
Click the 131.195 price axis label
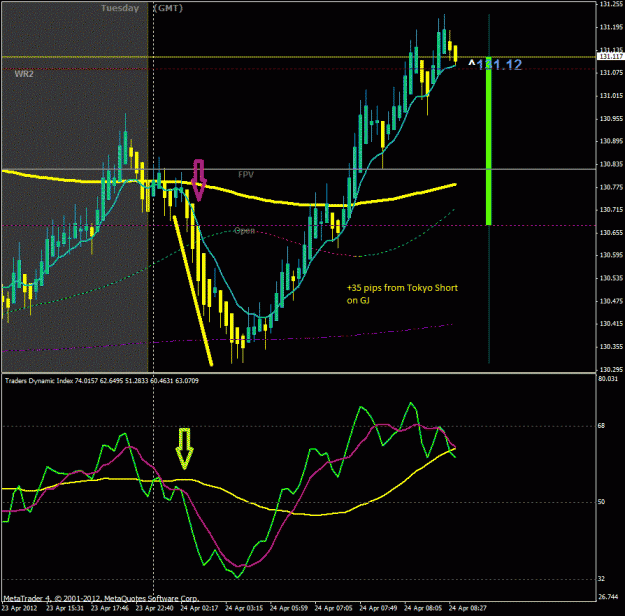[x=611, y=27]
